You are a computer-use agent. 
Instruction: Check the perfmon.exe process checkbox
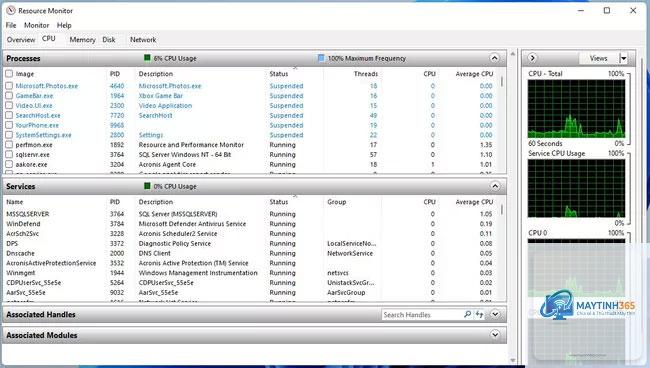(x=9, y=145)
